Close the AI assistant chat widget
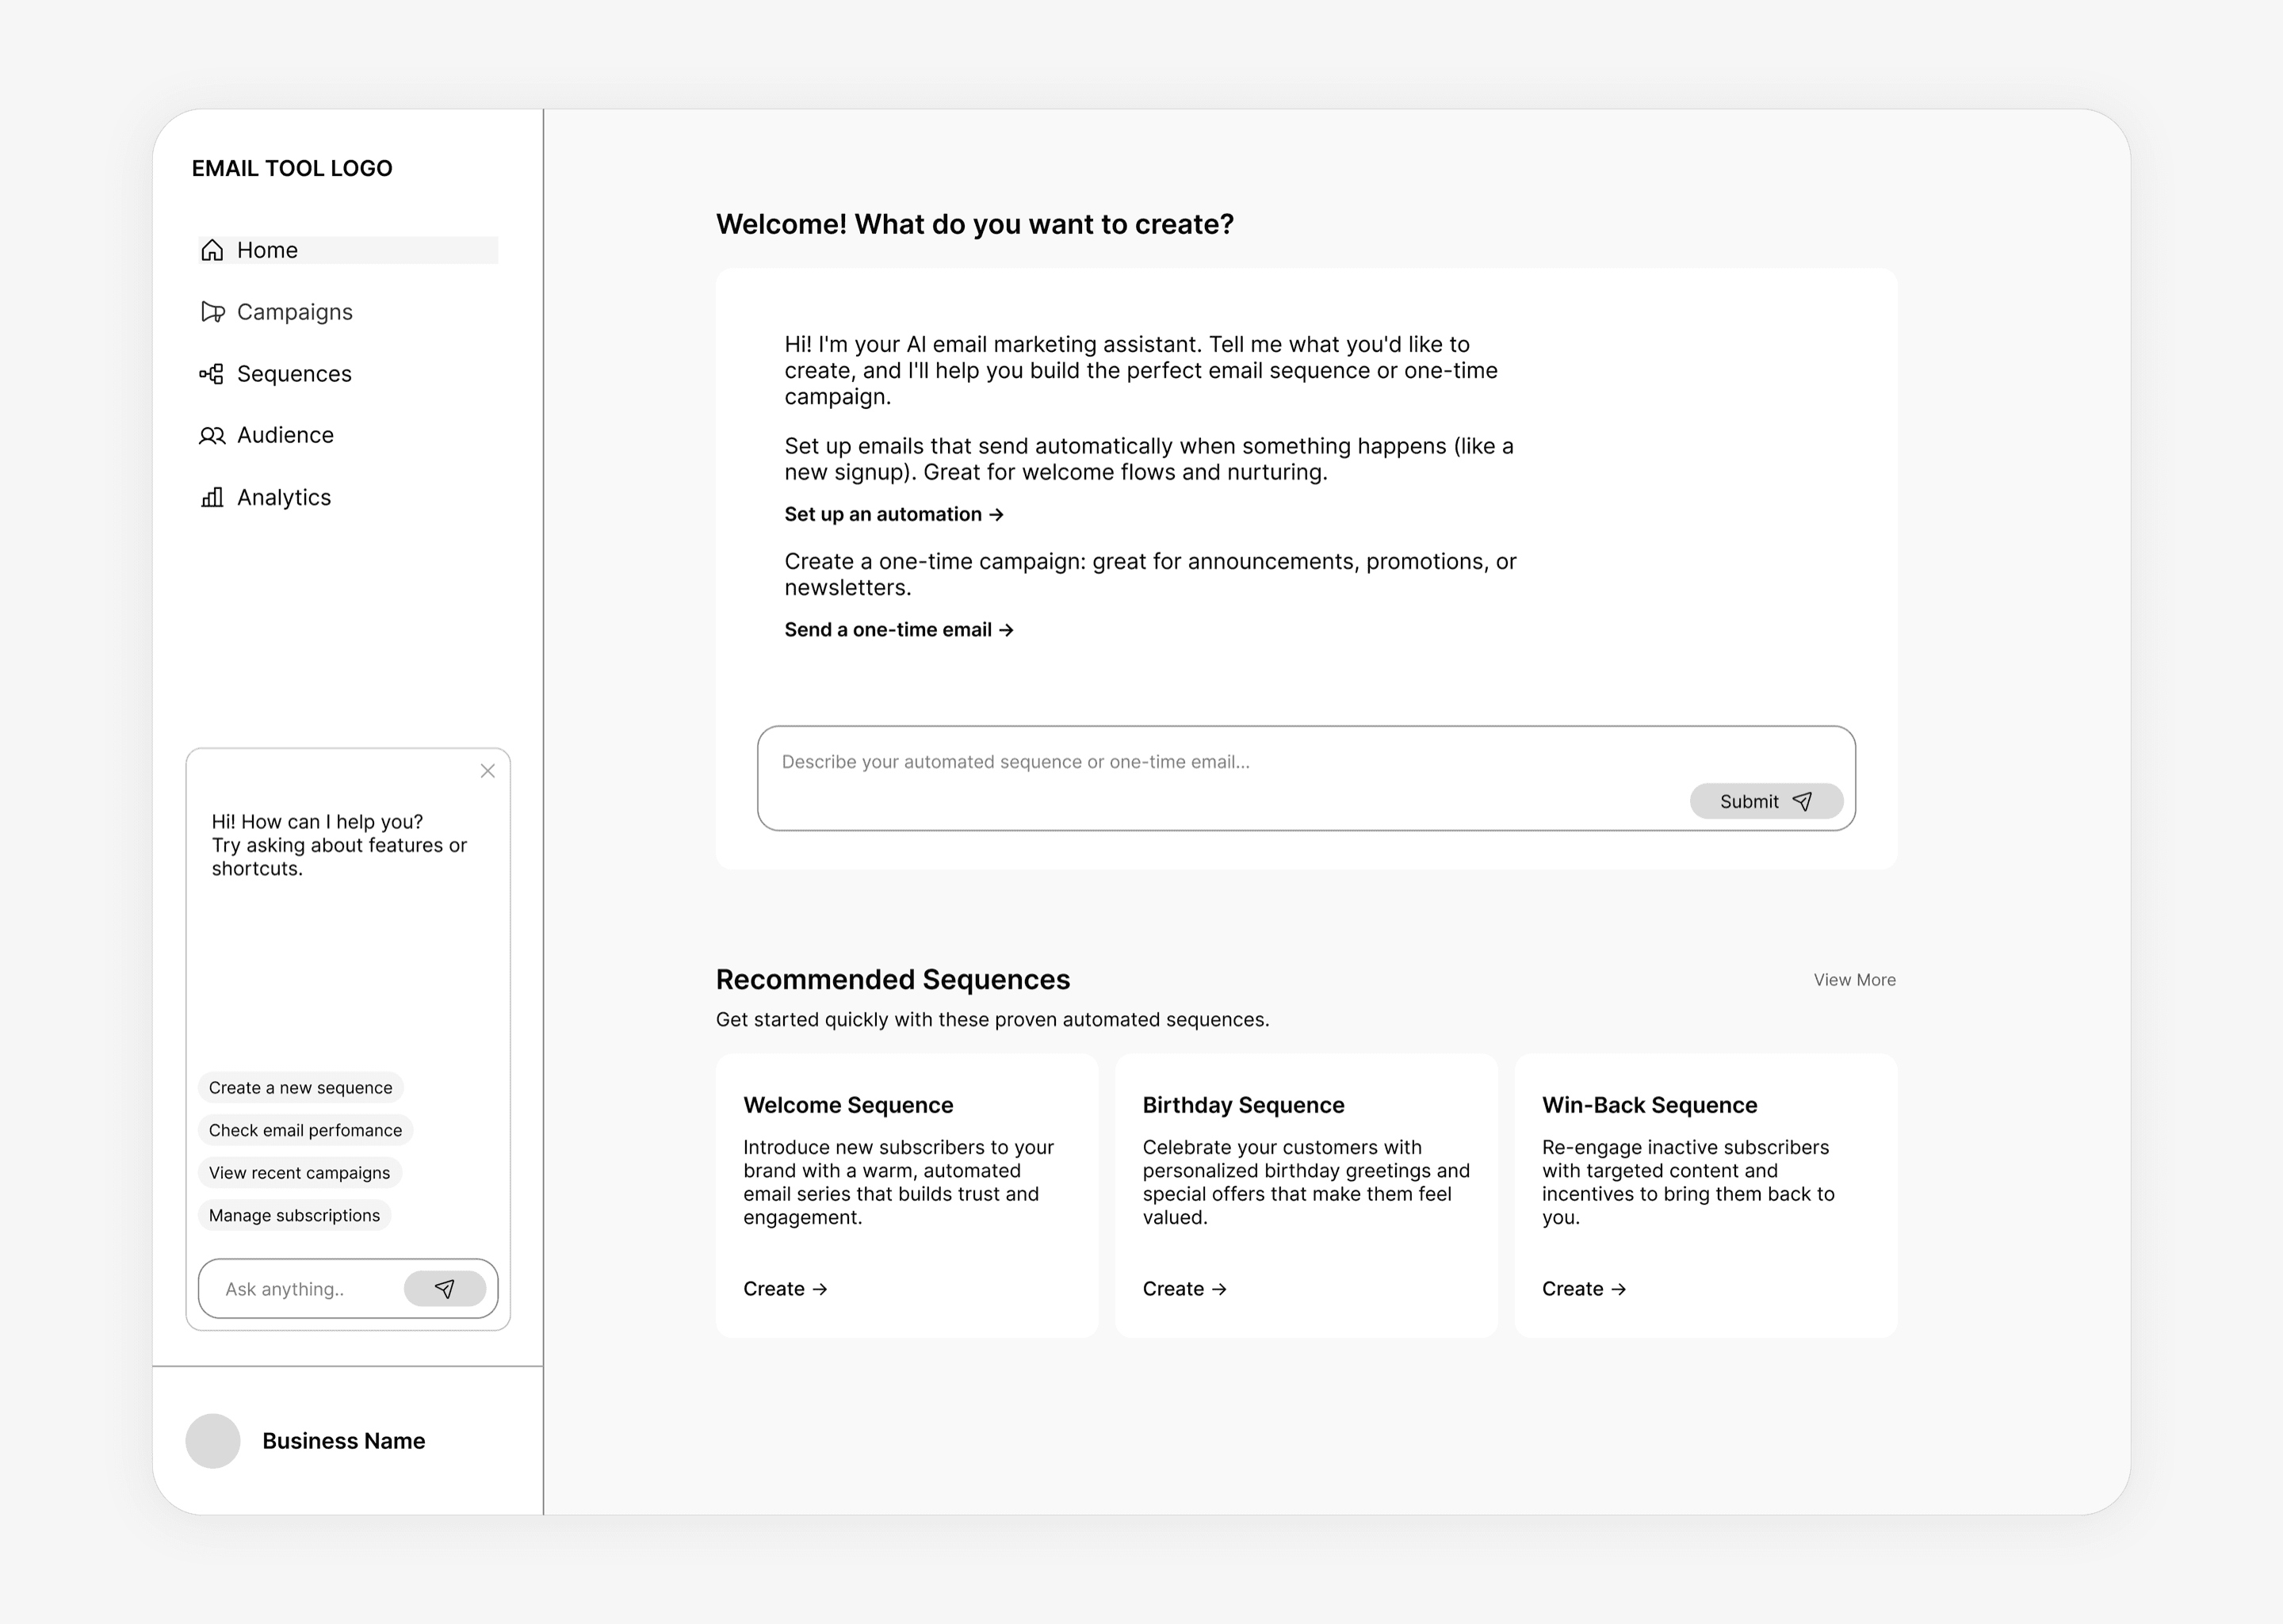 488,771
